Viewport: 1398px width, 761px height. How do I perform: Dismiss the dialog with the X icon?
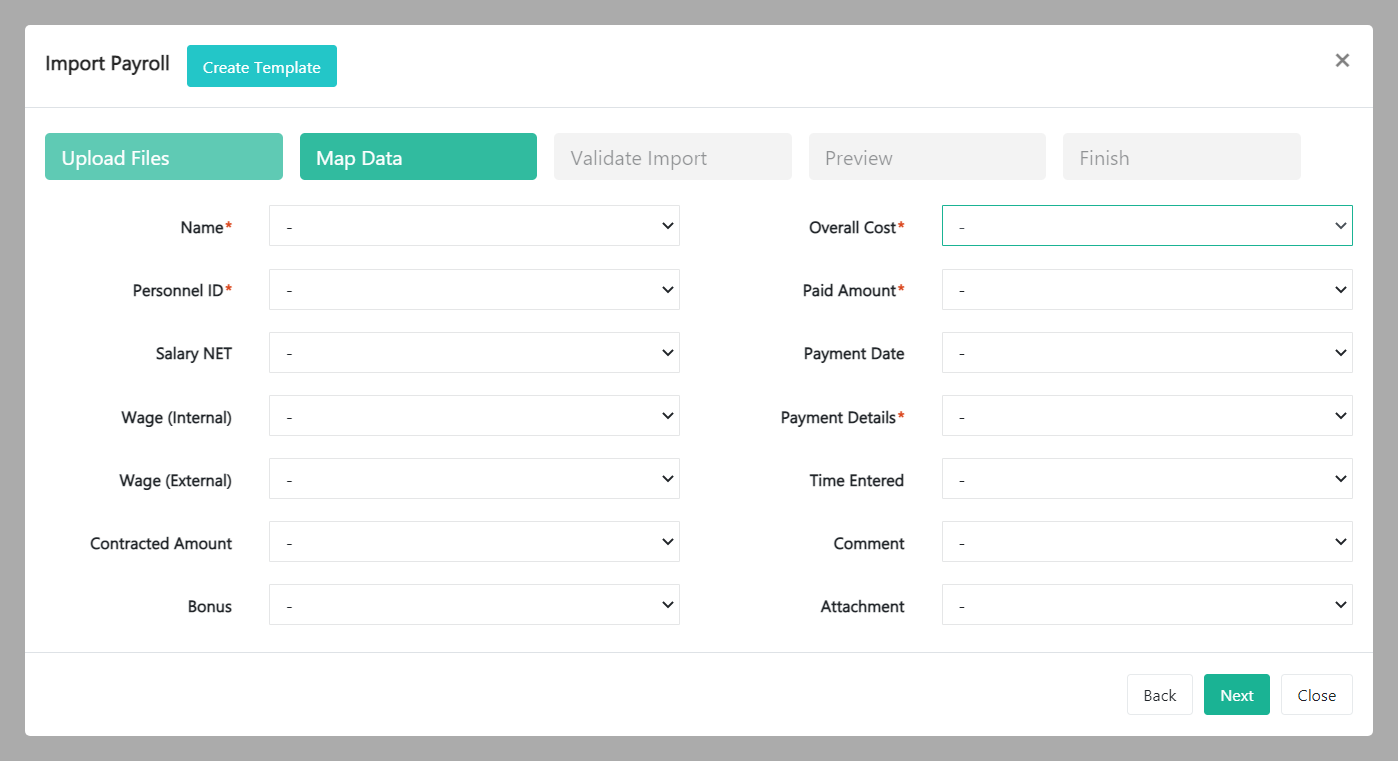pyautogui.click(x=1342, y=60)
